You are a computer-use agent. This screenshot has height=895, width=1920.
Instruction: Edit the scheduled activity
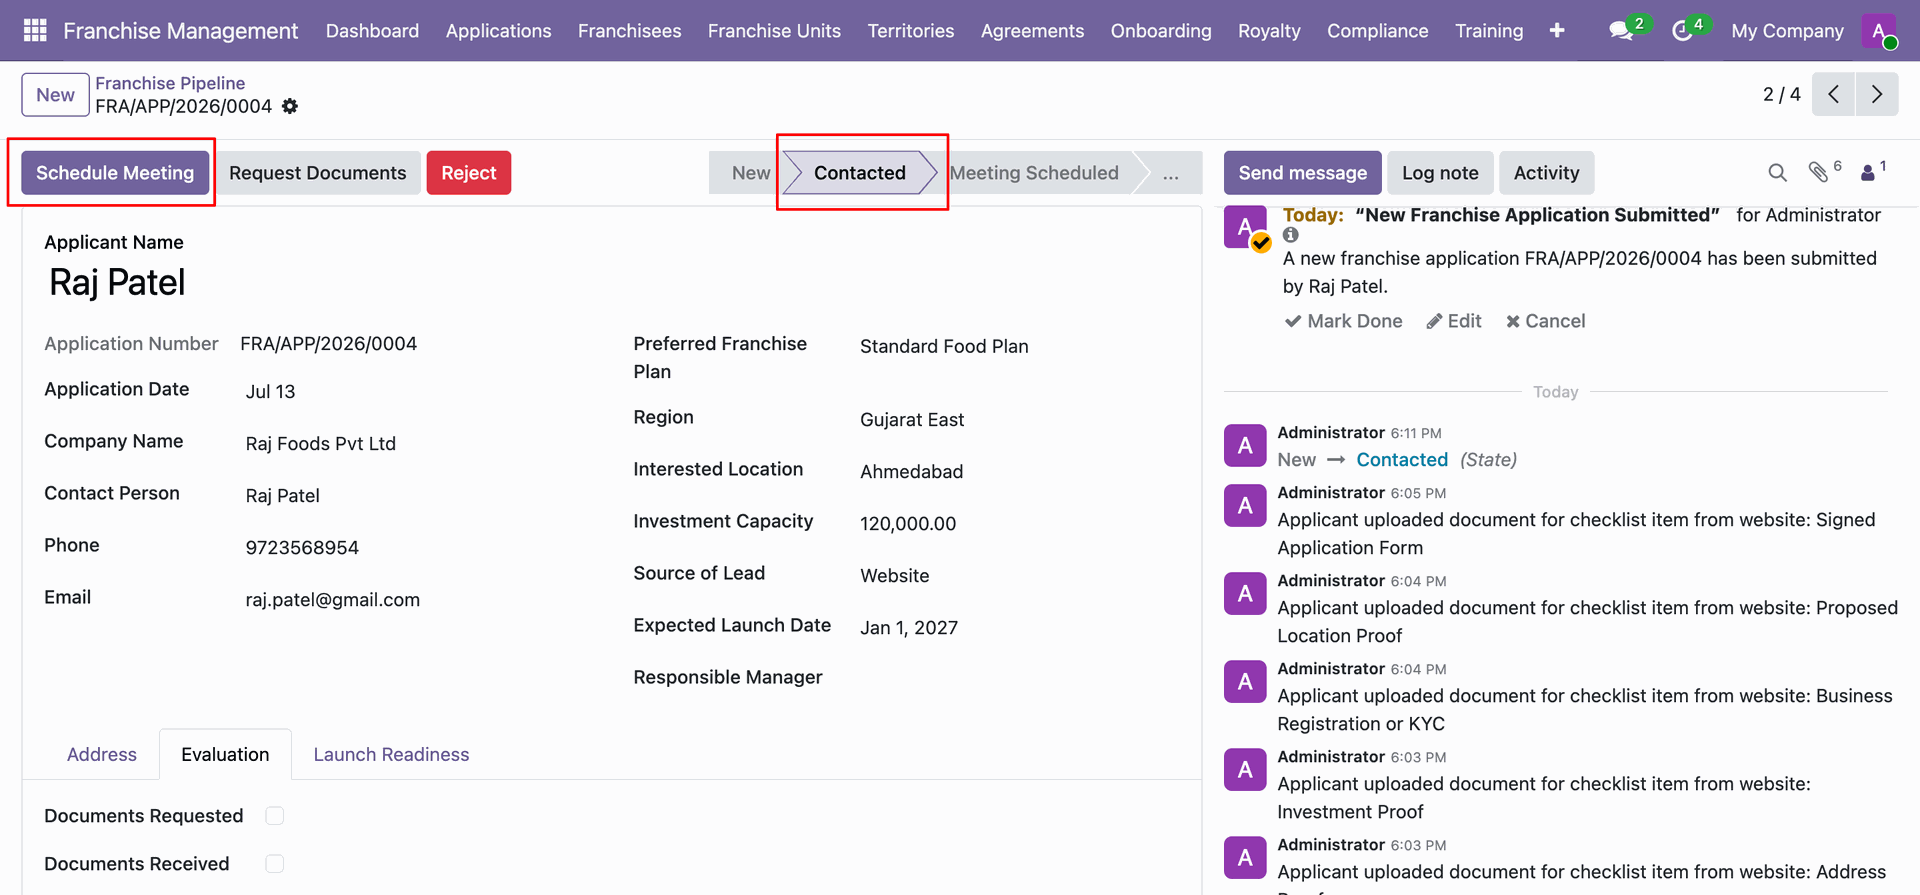pos(1454,321)
